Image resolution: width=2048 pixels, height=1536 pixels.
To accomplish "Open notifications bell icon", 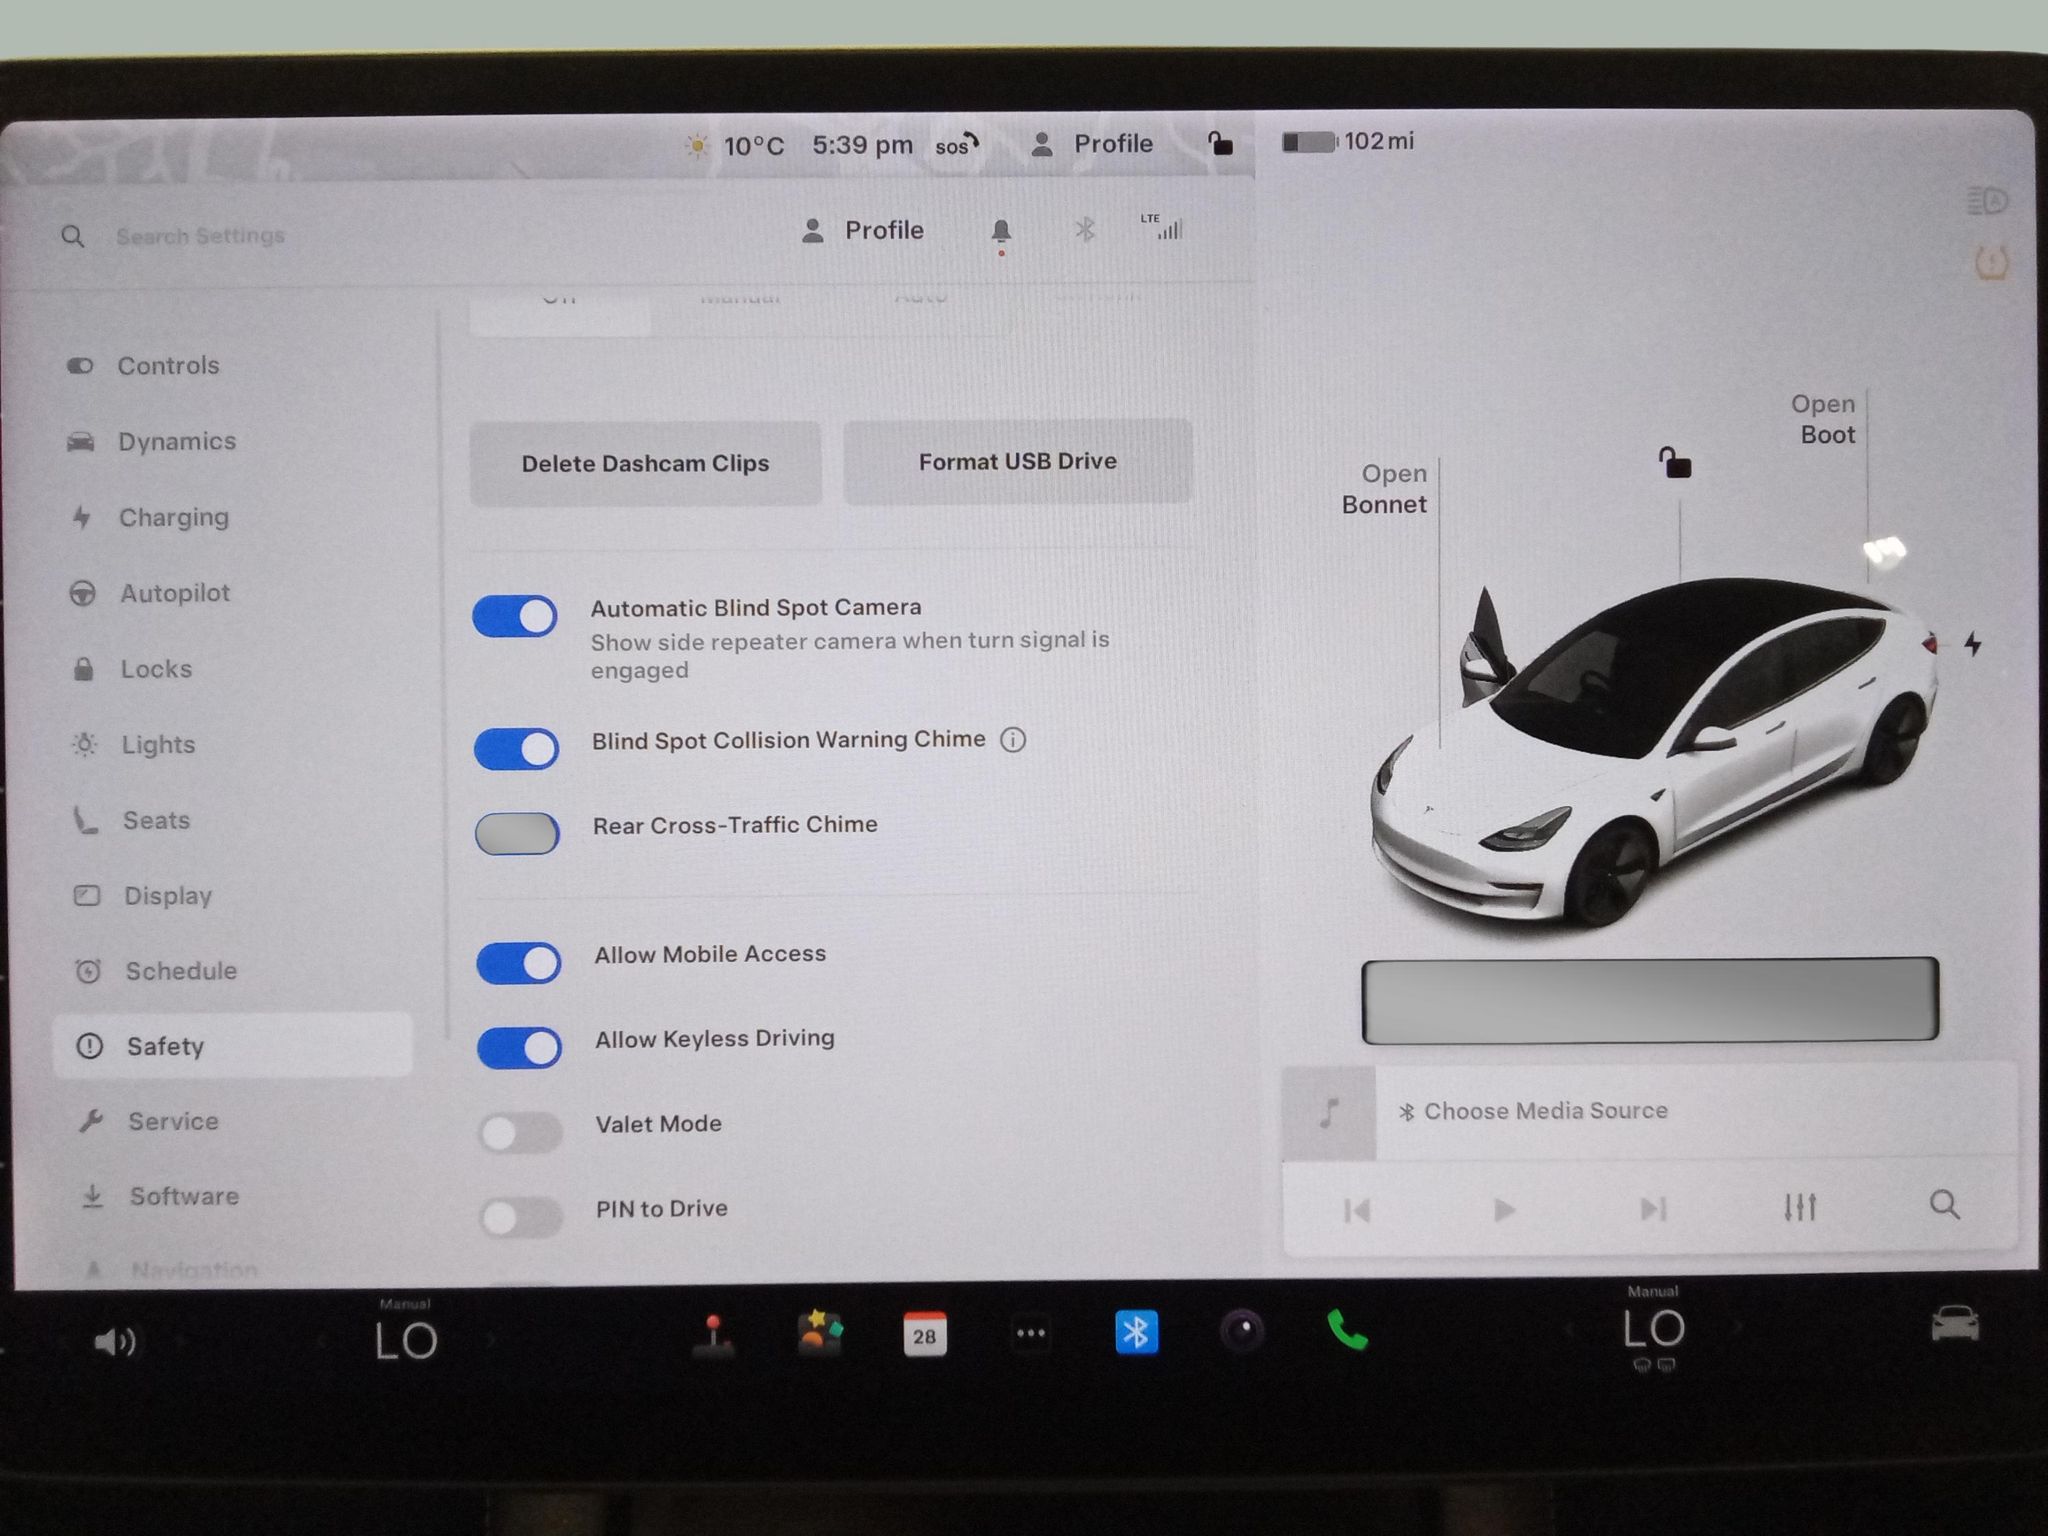I will click(x=1001, y=233).
